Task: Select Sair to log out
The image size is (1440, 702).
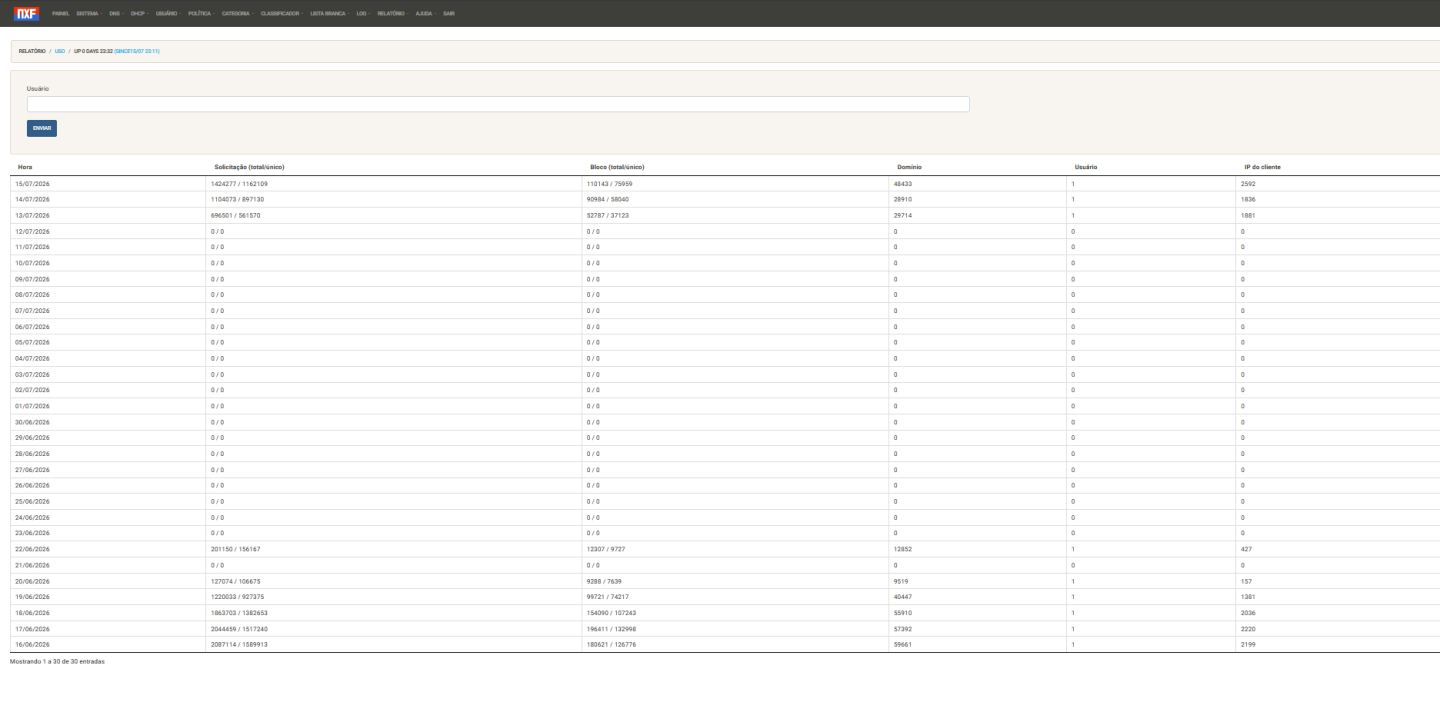Action: pos(449,14)
